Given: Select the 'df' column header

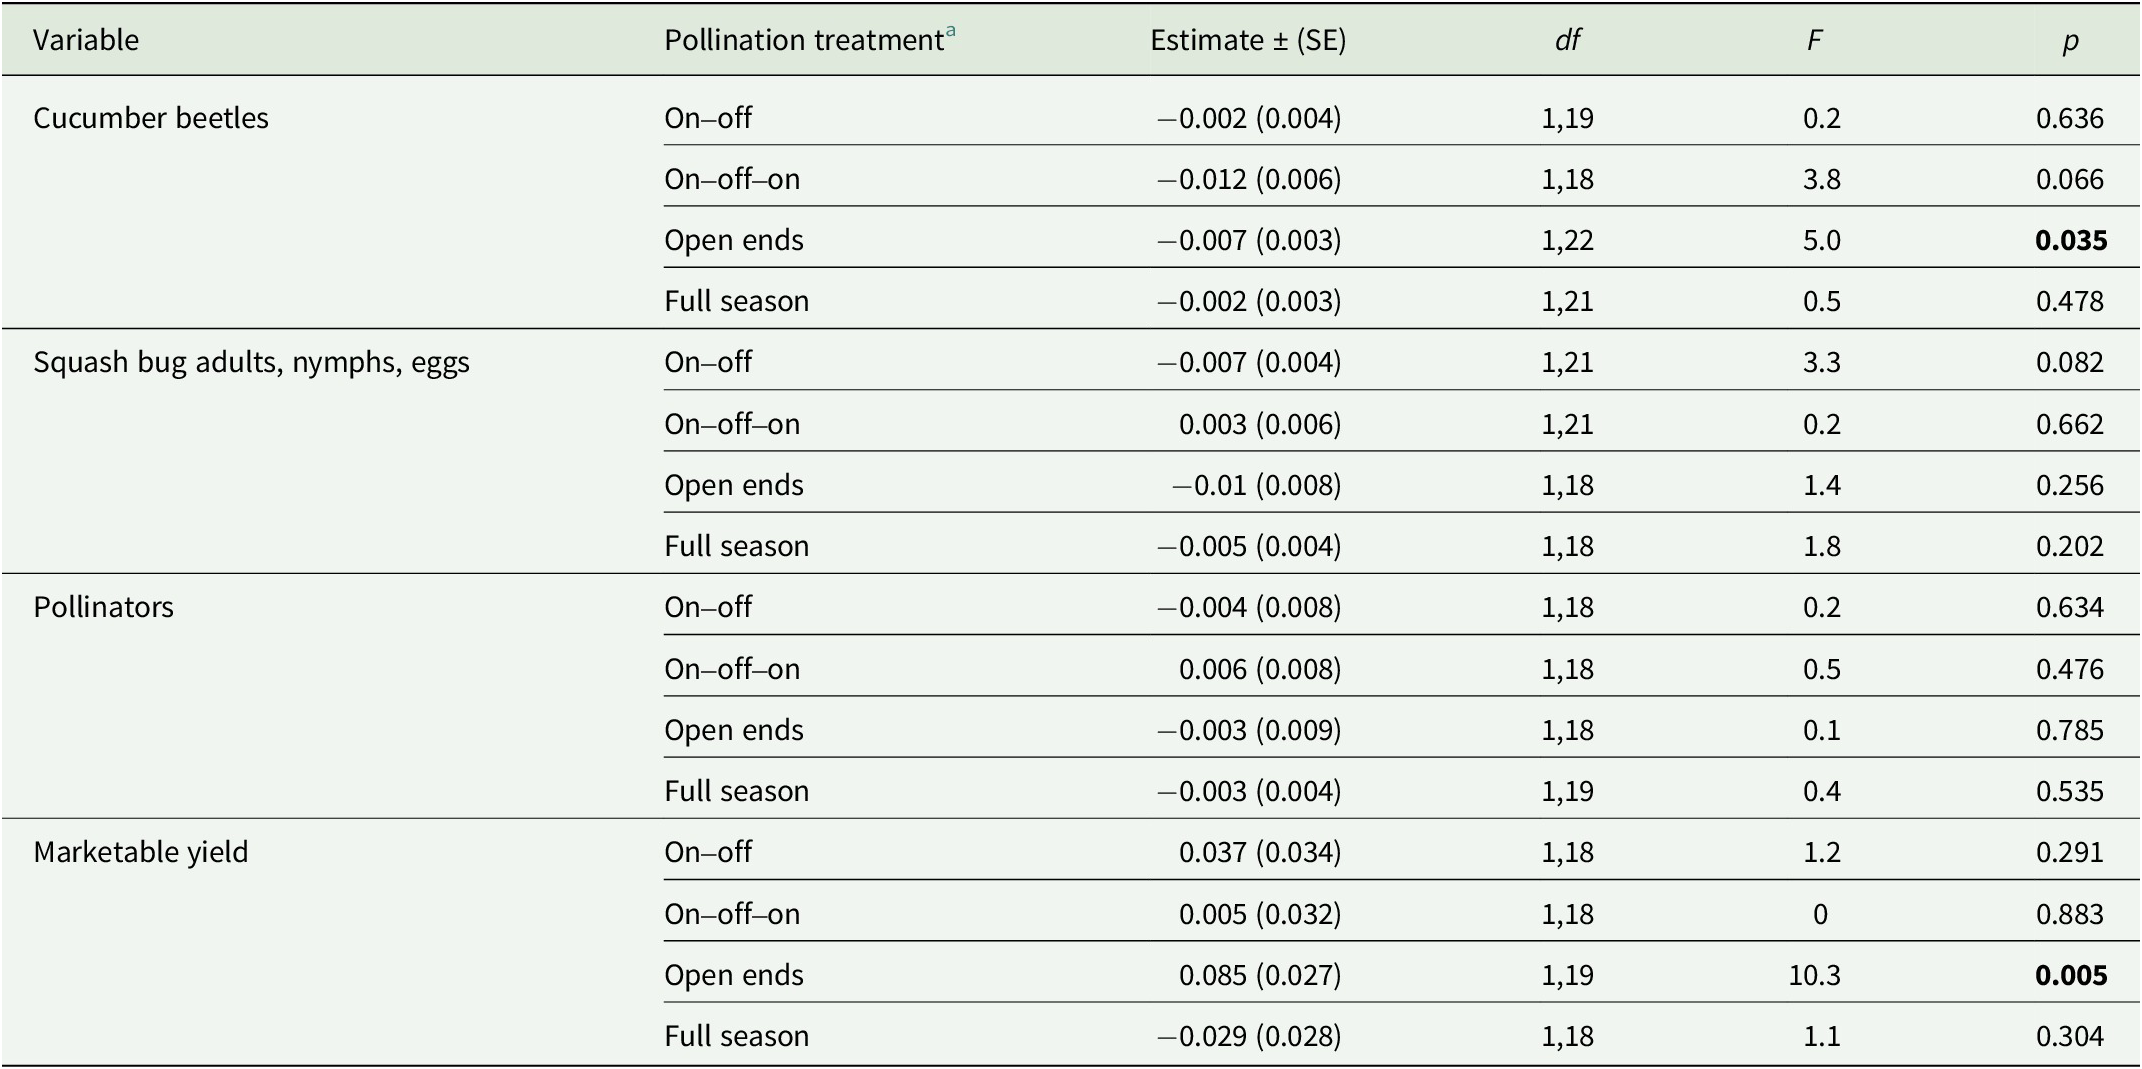Looking at the screenshot, I should click(x=1567, y=40).
